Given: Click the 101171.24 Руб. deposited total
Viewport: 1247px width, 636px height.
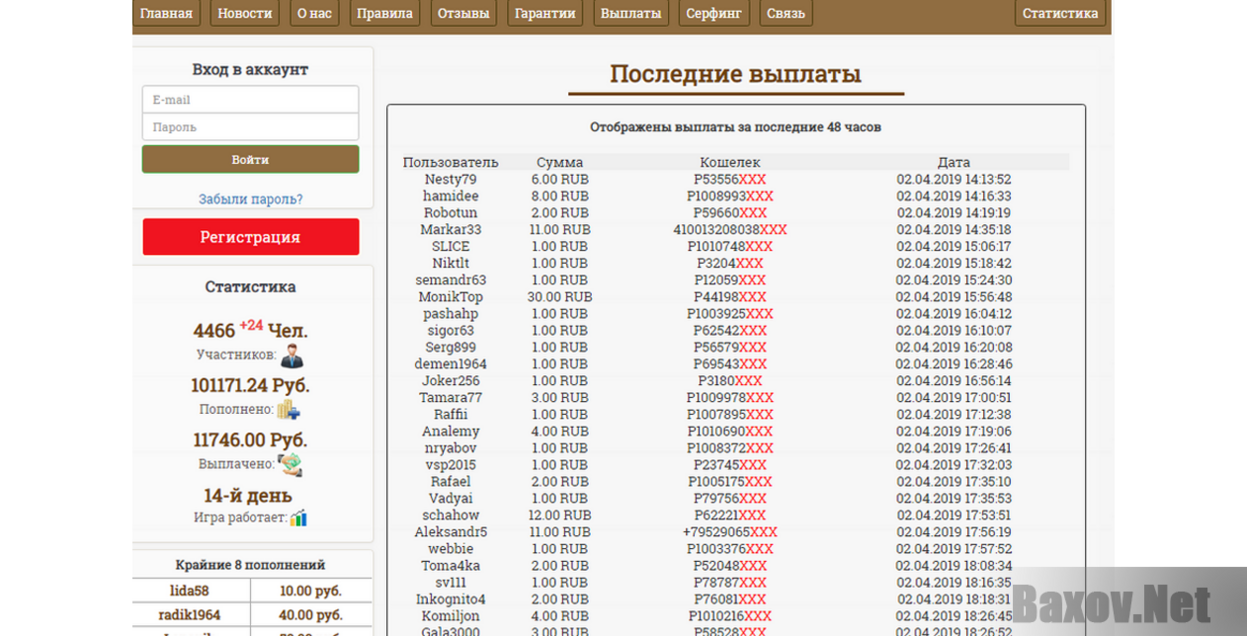Looking at the screenshot, I should point(250,385).
